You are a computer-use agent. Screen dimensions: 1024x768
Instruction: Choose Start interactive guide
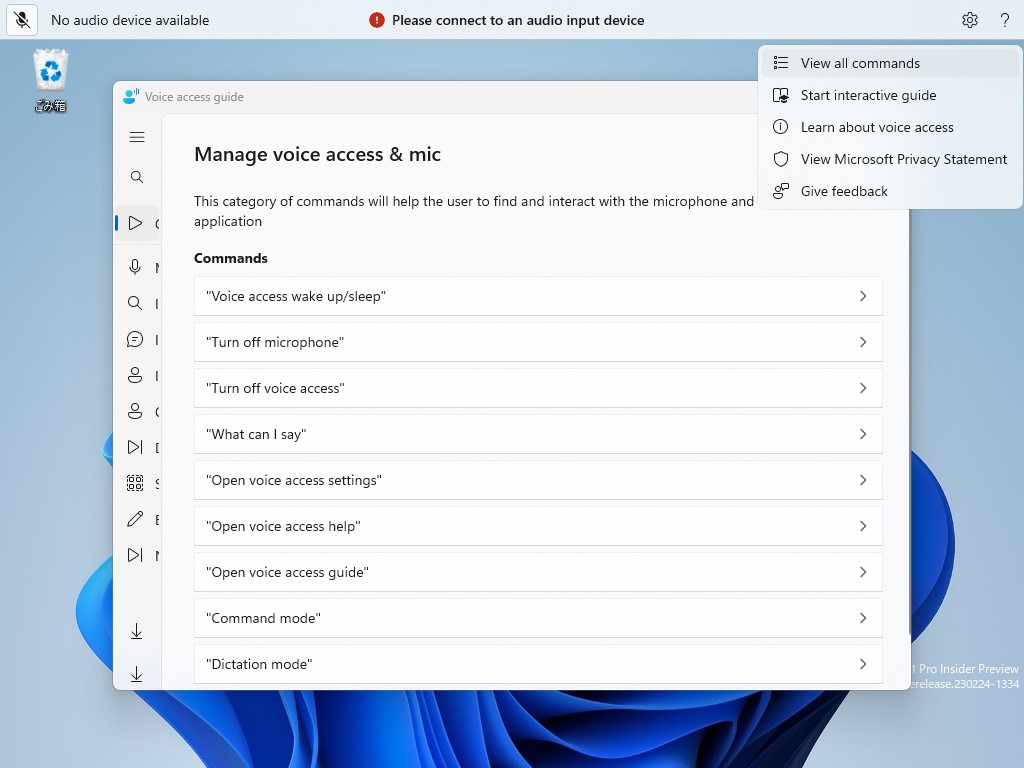pyautogui.click(x=868, y=95)
